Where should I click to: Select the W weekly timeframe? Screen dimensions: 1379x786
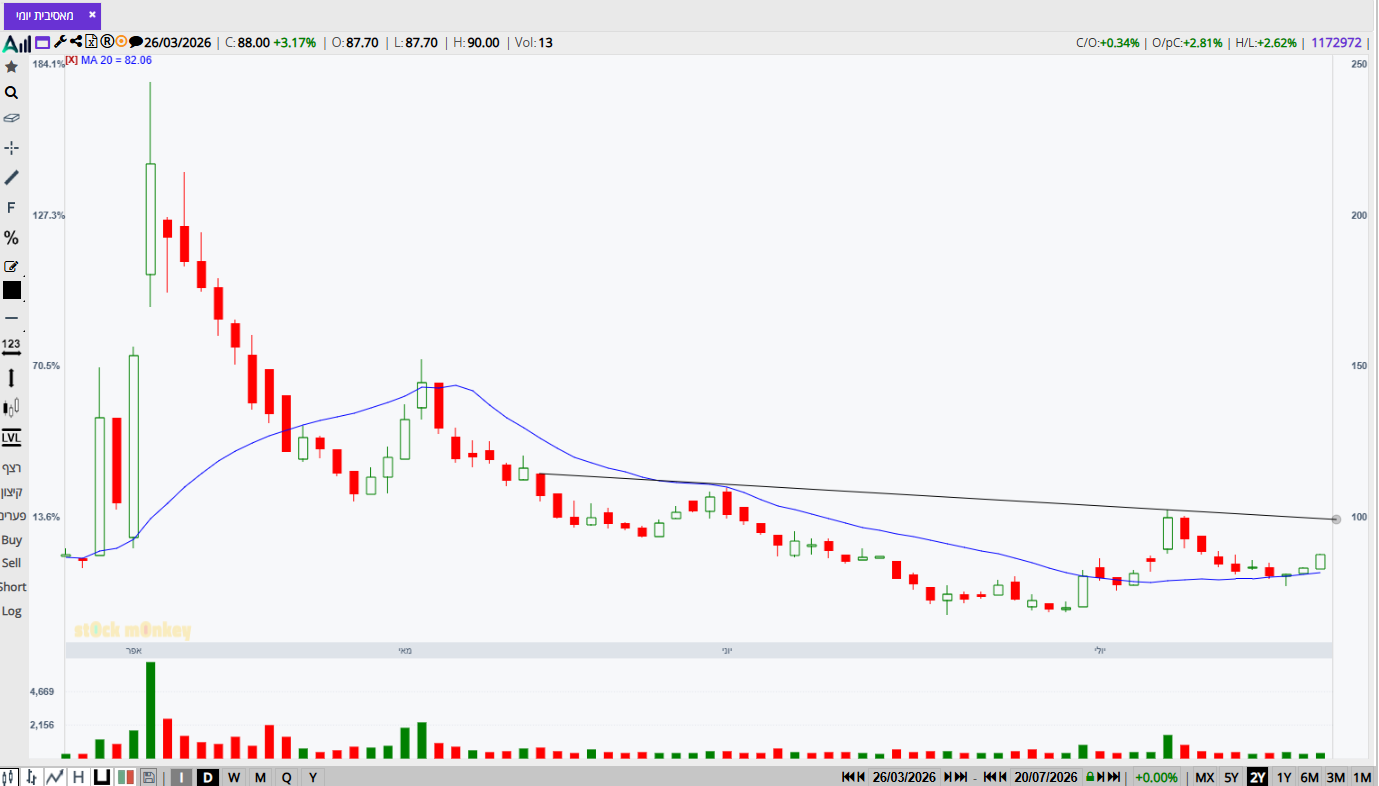point(234,777)
